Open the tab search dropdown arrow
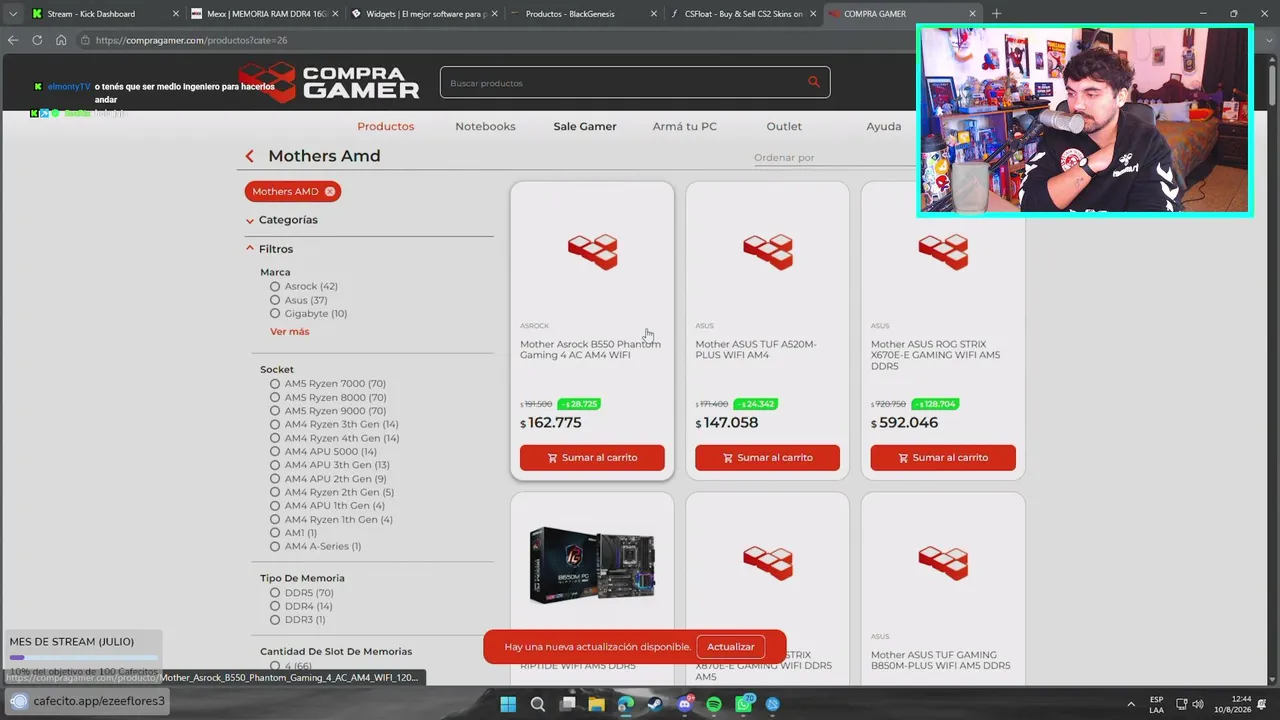This screenshot has height=720, width=1280. [x=13, y=14]
